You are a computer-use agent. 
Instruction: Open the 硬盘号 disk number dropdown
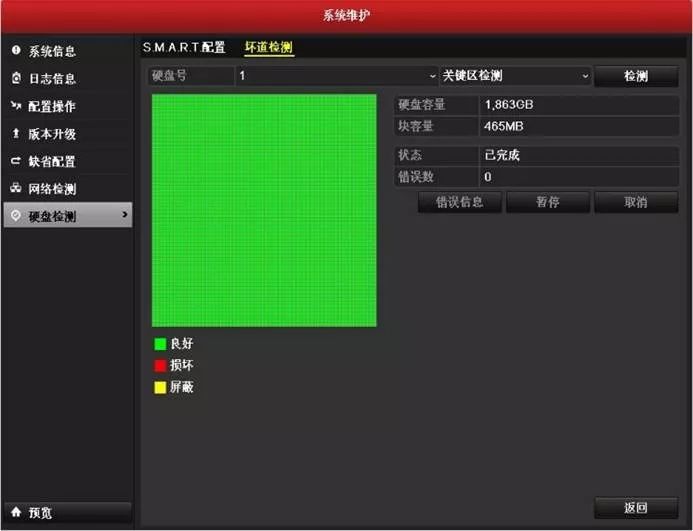[336, 76]
